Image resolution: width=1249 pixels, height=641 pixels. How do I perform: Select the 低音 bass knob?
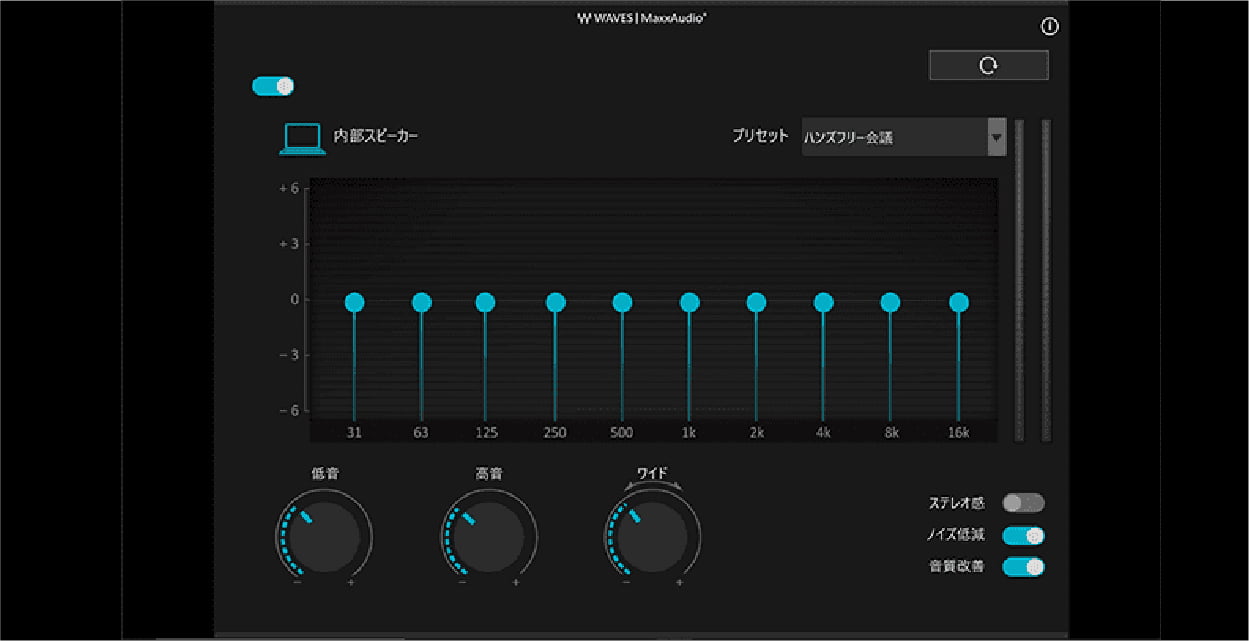coord(324,537)
